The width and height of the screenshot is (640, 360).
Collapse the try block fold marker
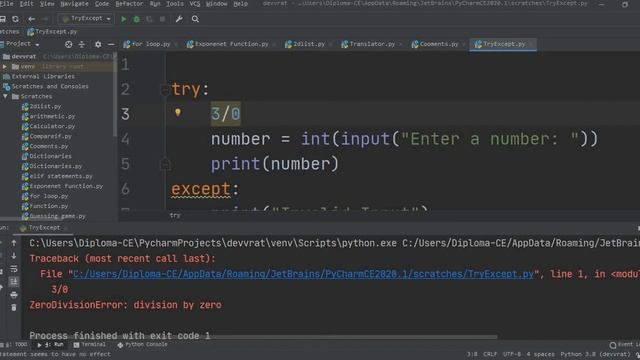tap(165, 90)
